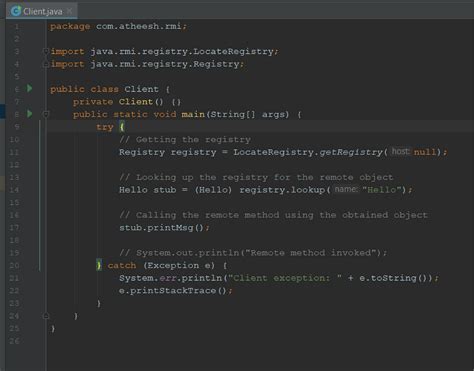Click '"Client exception: "' string on line 21
The width and height of the screenshot is (474, 371).
(285, 278)
